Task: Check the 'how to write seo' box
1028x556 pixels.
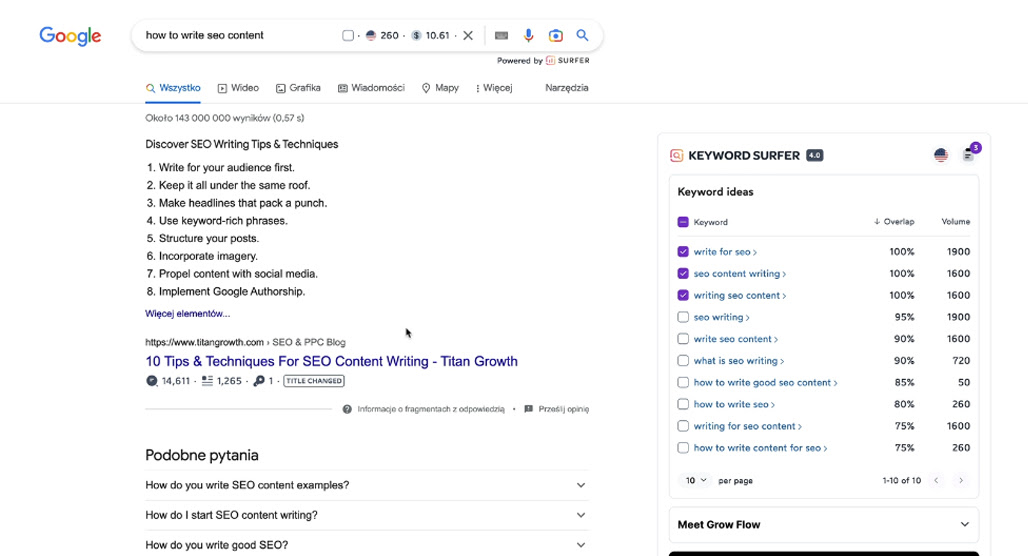Action: [x=683, y=405]
